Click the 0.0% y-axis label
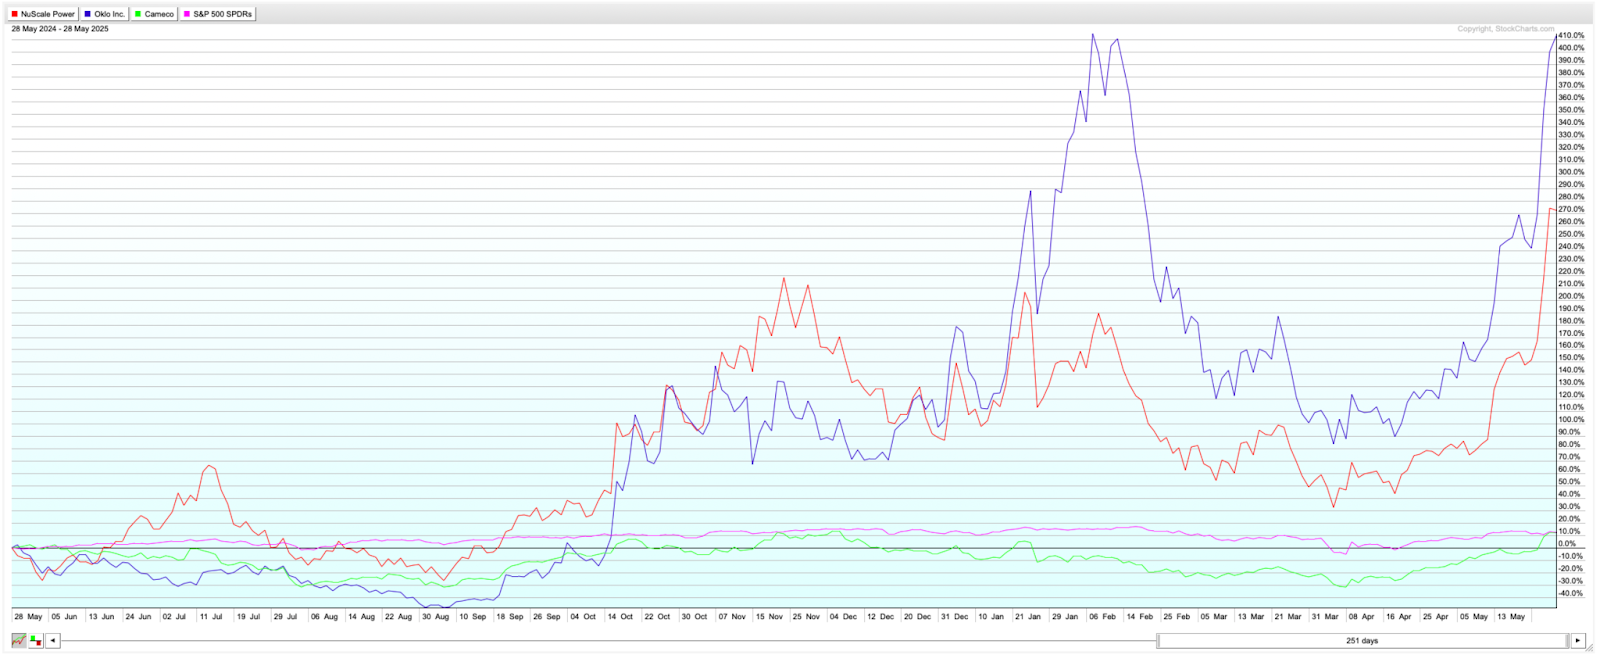 point(1568,544)
